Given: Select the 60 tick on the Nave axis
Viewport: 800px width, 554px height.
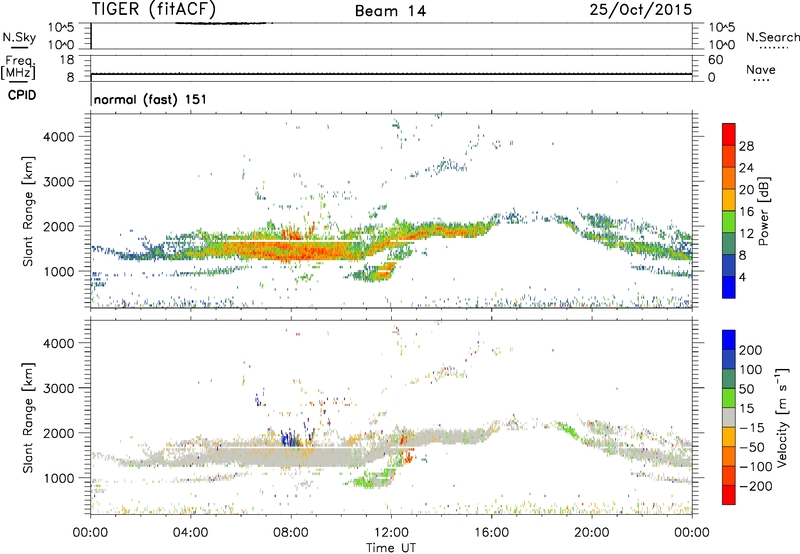Looking at the screenshot, I should [x=716, y=60].
